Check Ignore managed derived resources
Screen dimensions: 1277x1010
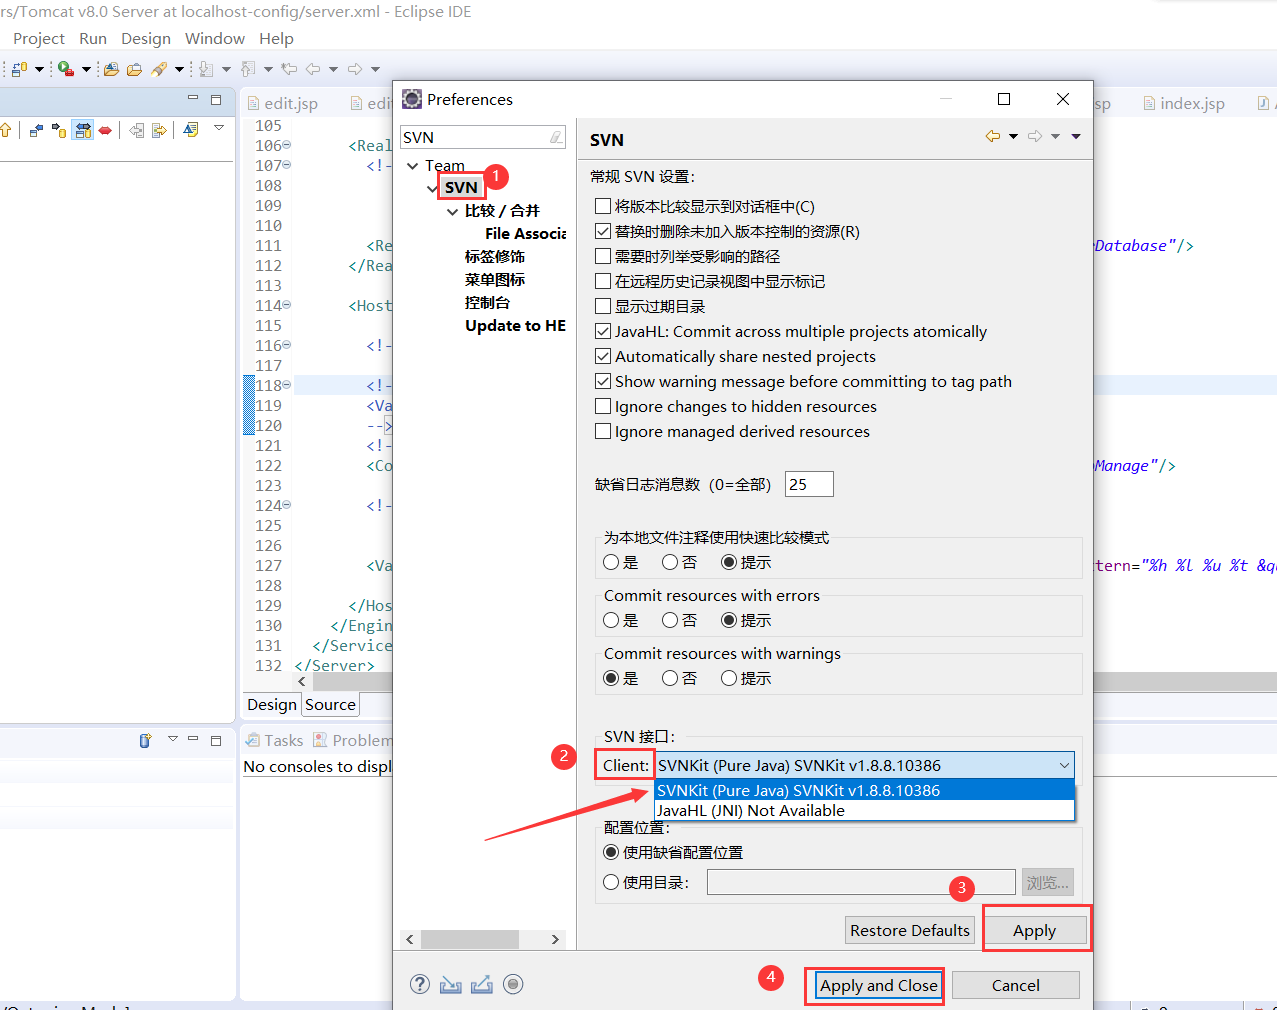[x=603, y=431]
